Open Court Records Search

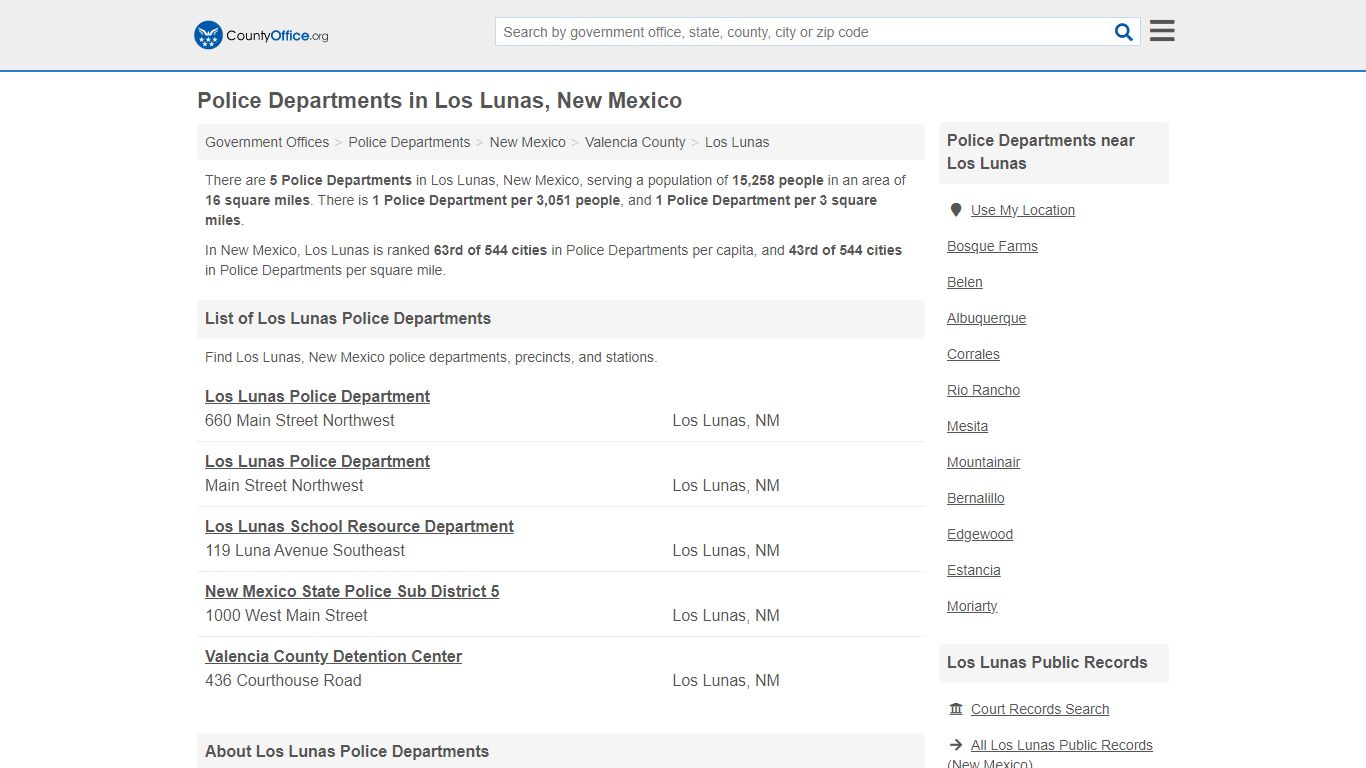pyautogui.click(x=1040, y=709)
